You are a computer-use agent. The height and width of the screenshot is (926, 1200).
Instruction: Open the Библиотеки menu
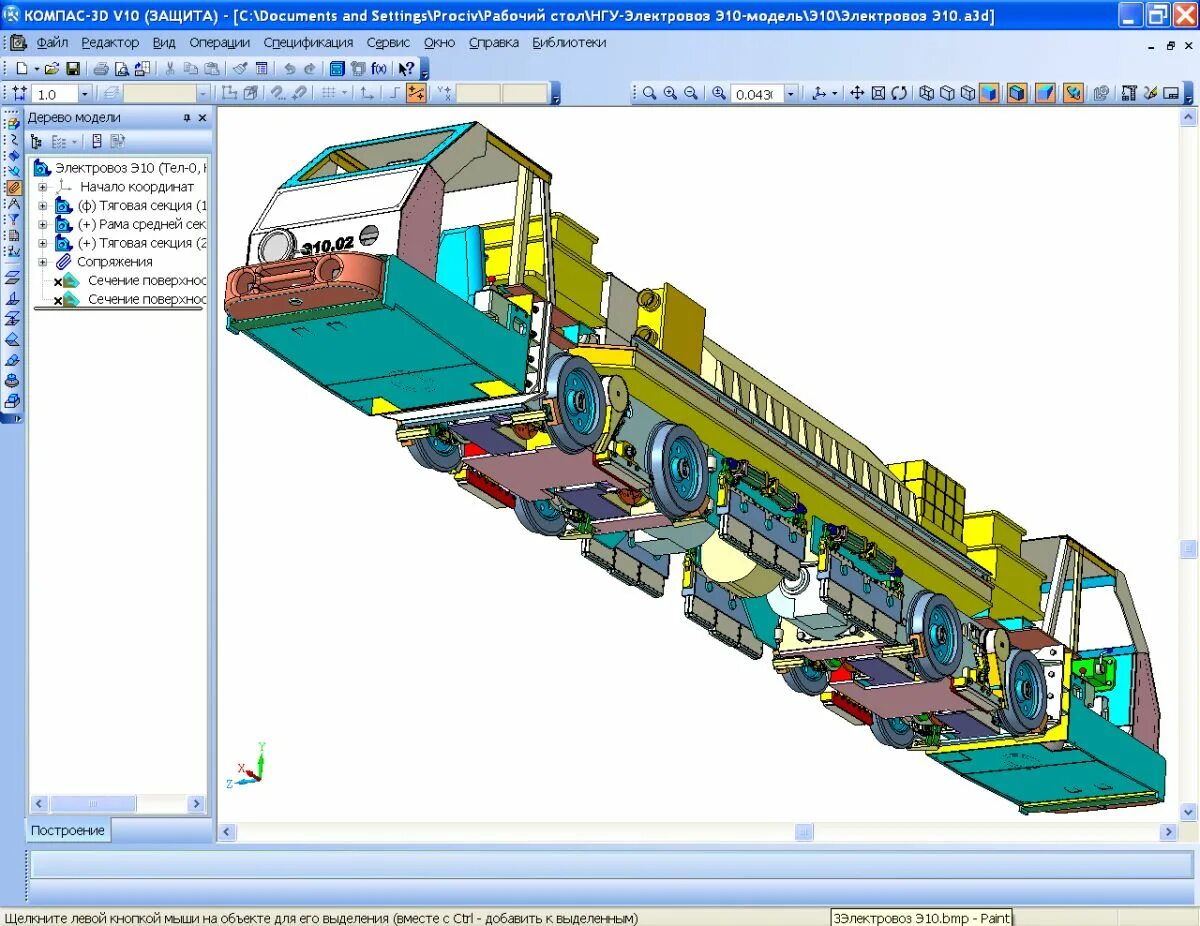pos(569,42)
